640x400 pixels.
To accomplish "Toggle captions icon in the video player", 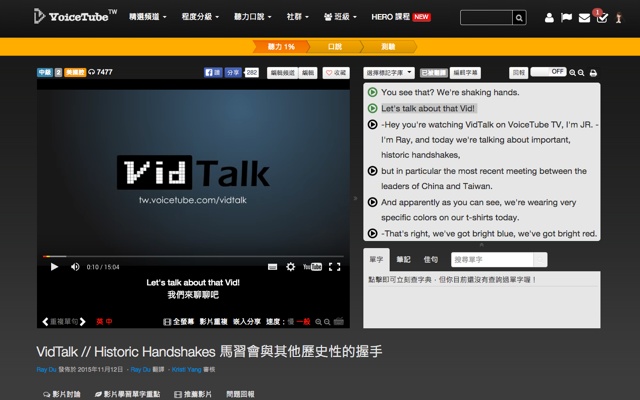I will point(272,267).
